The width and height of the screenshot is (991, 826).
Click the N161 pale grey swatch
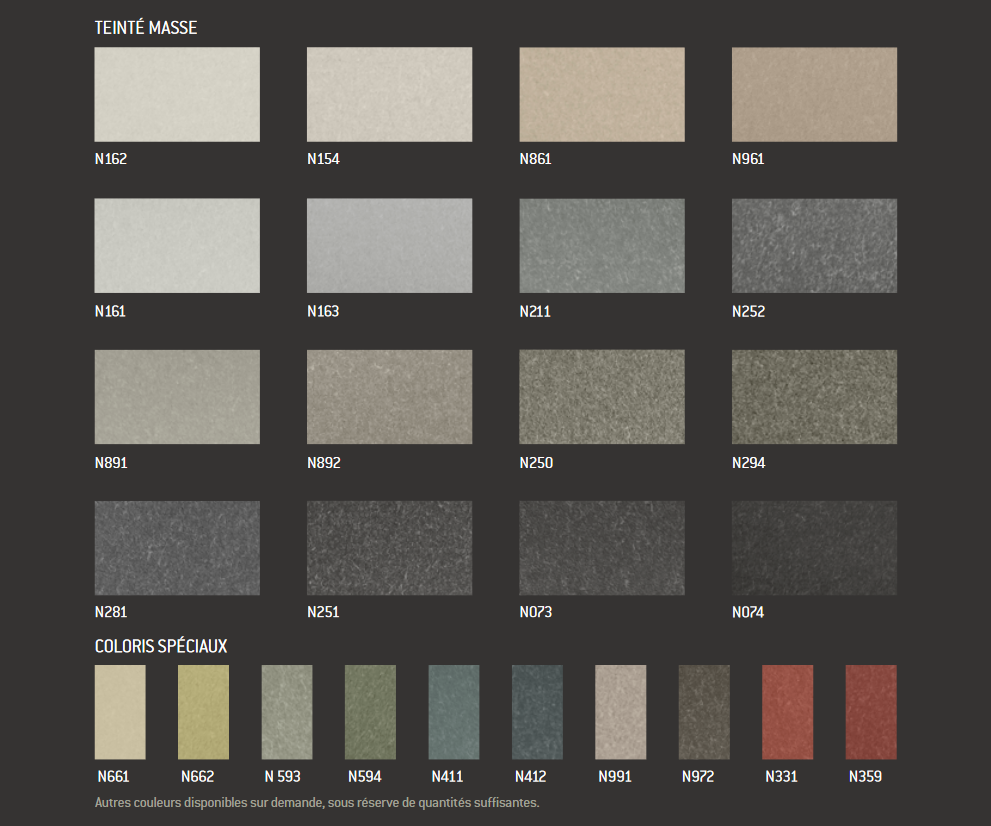[x=177, y=245]
